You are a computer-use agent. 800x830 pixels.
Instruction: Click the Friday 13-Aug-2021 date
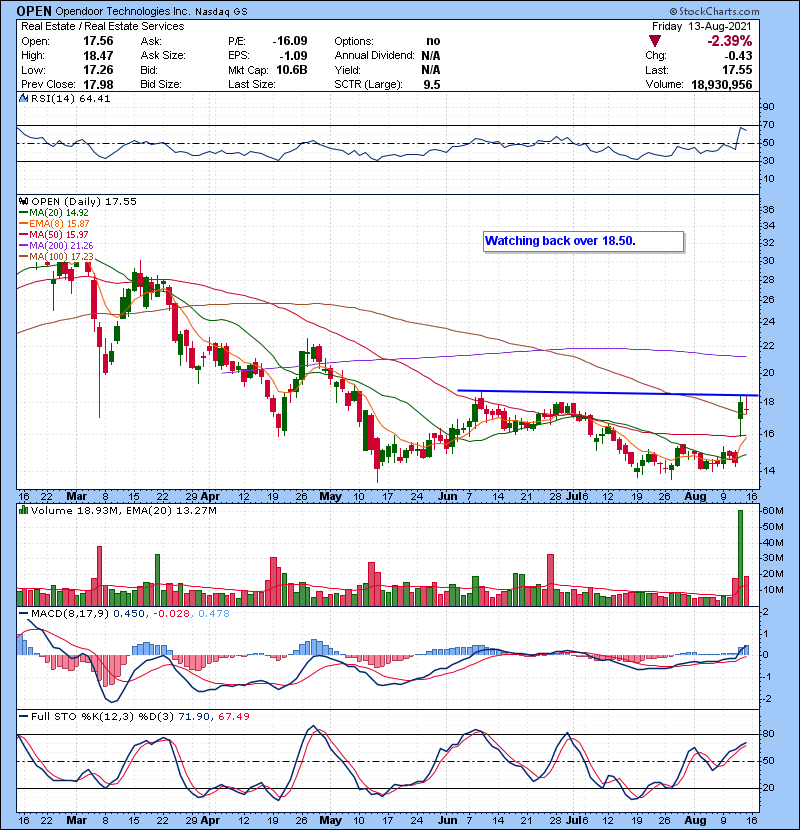[x=702, y=26]
